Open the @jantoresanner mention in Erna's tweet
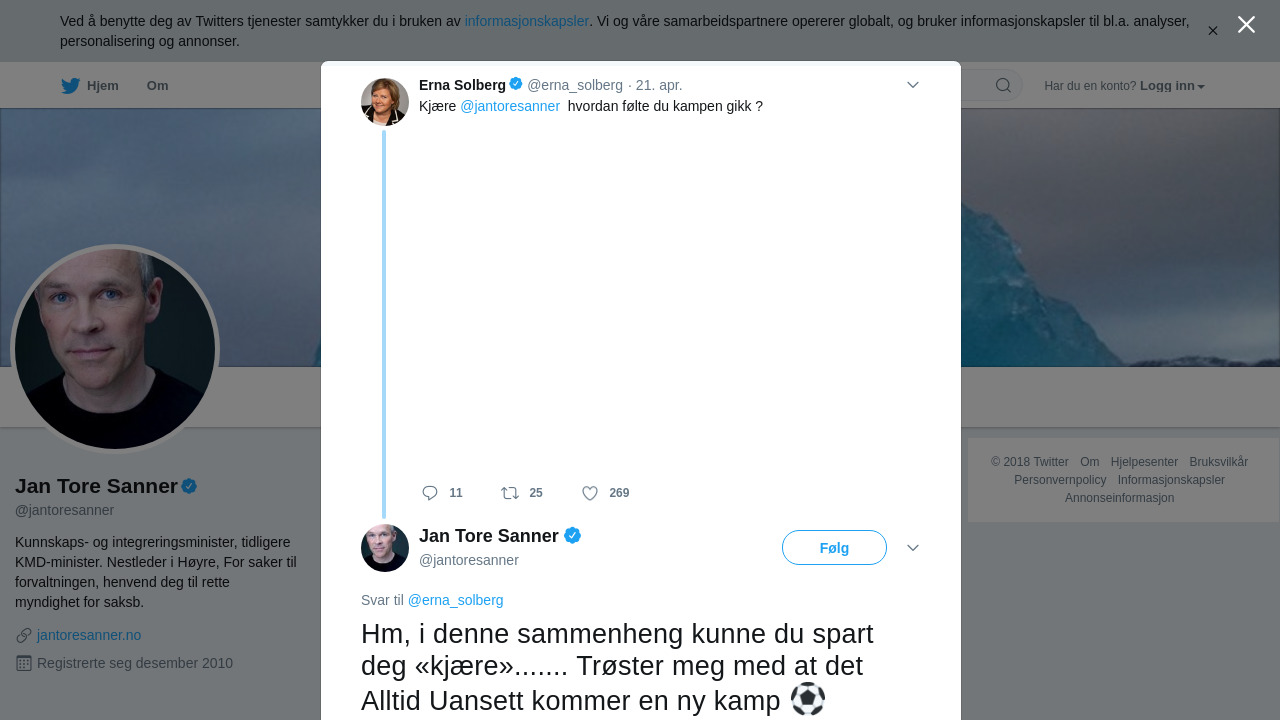 tap(510, 106)
